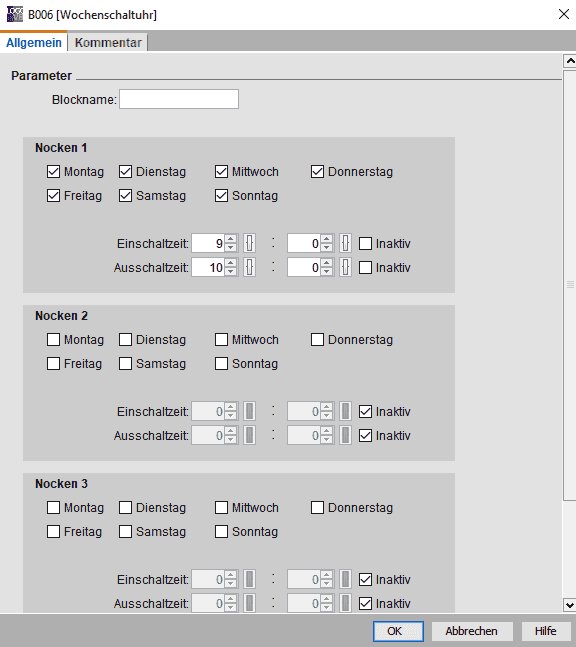Open Hilfe for this dialog
This screenshot has height=647, width=576.
point(545,631)
